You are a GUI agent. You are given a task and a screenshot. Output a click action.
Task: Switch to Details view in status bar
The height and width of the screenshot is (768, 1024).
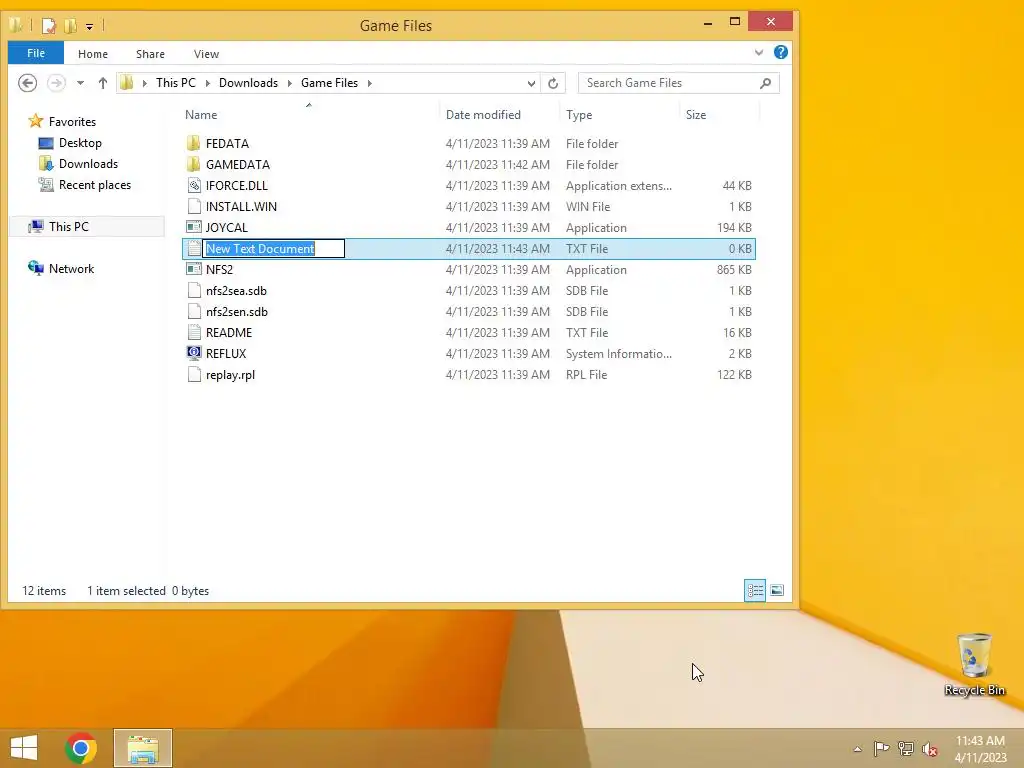point(755,590)
